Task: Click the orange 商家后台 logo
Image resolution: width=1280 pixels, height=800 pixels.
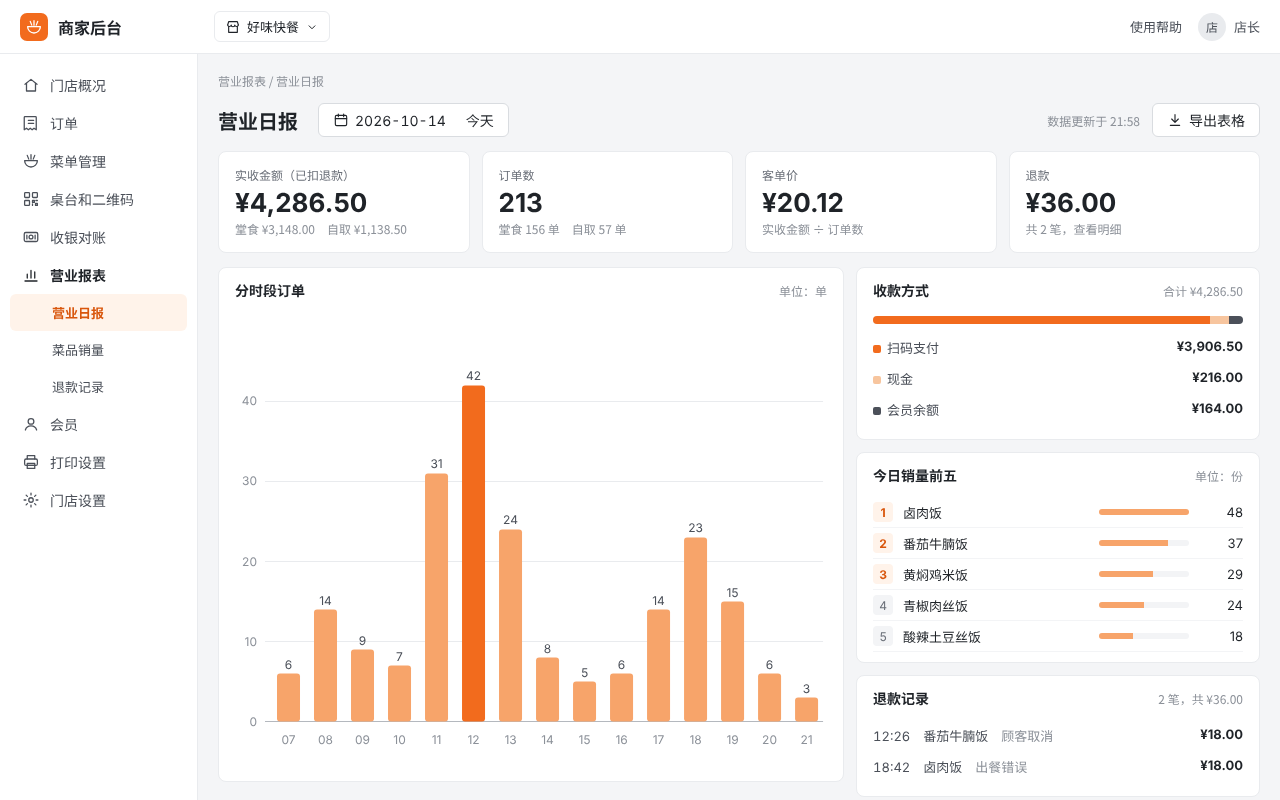Action: 34,27
